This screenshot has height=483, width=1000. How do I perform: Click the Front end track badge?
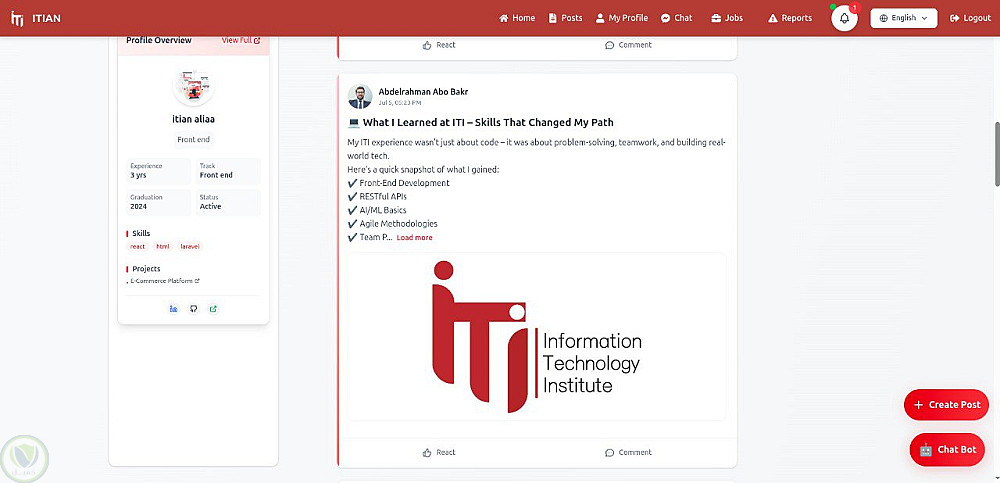pos(193,140)
